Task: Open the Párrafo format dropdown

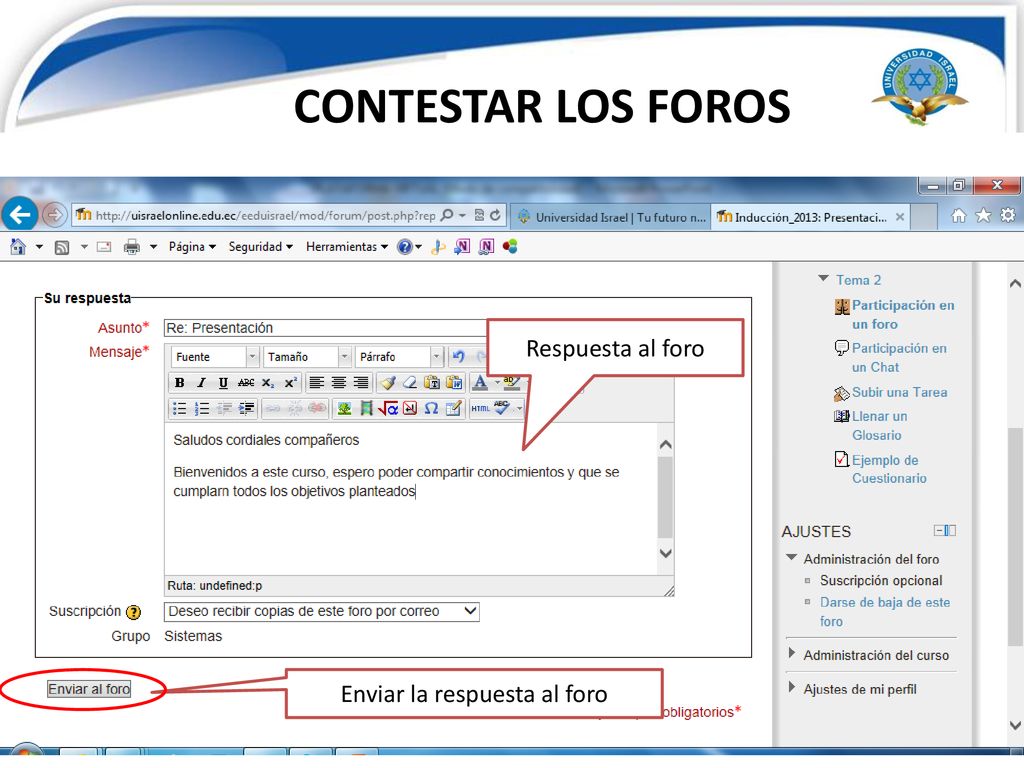Action: click(399, 357)
